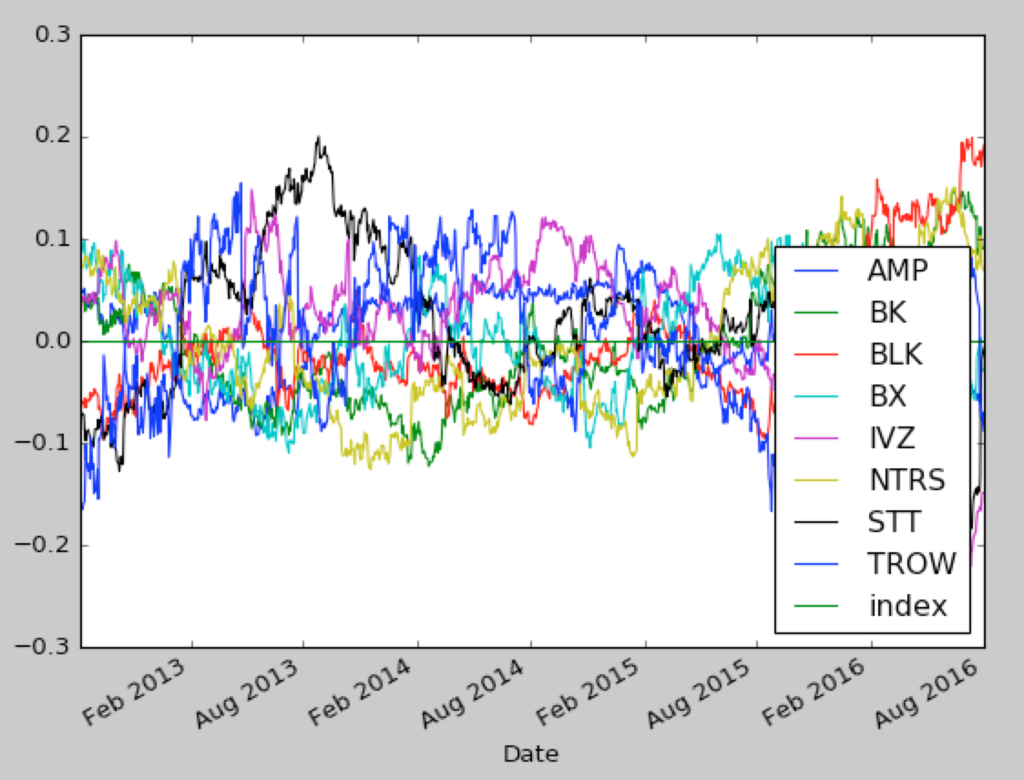
Task: Click the IVZ legend label
Action: (891, 438)
